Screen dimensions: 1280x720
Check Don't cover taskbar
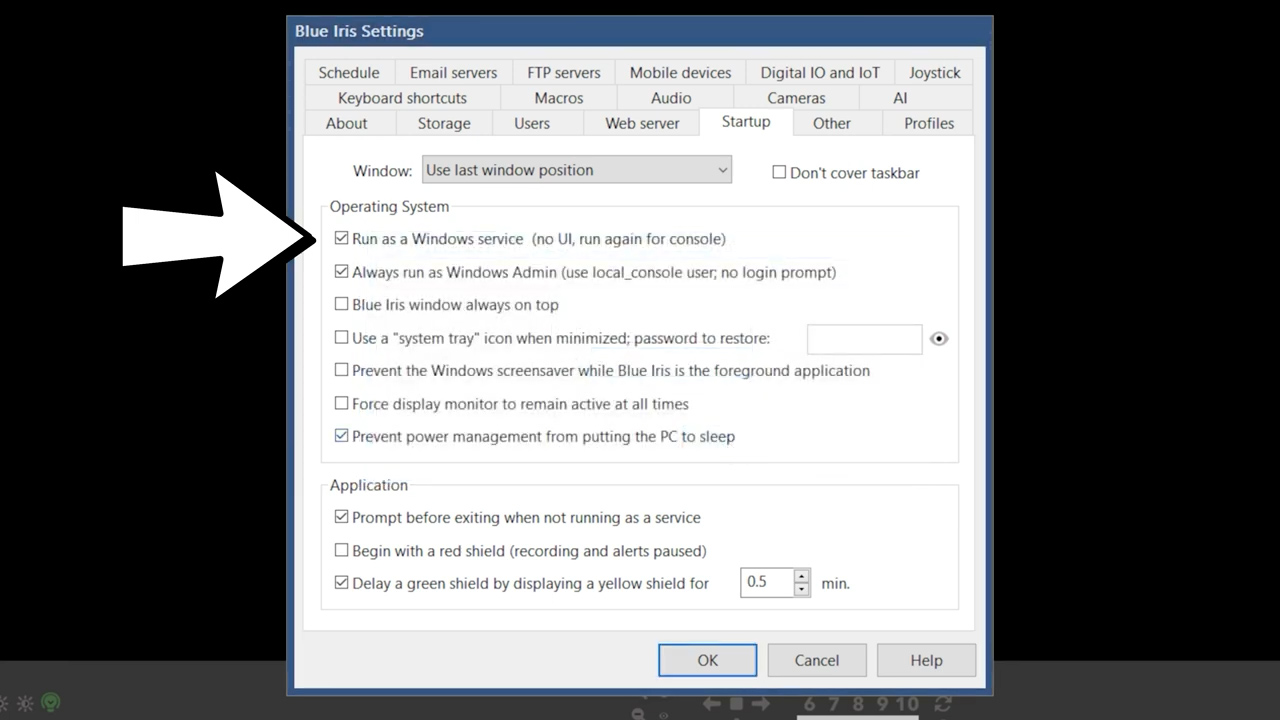point(779,172)
